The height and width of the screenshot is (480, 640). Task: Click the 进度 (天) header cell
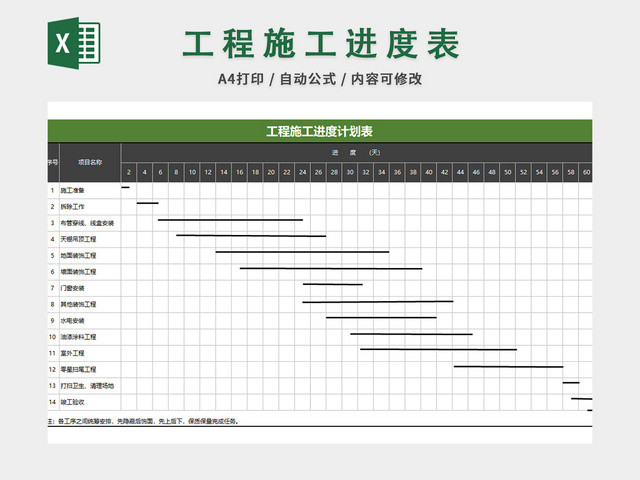coord(356,152)
